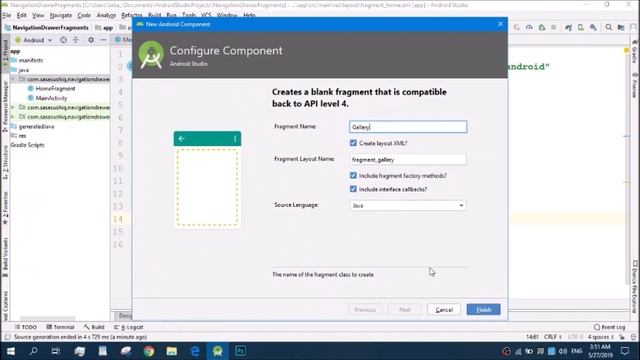Click the disabled Previous button
Image resolution: width=640 pixels, height=360 pixels.
(365, 309)
